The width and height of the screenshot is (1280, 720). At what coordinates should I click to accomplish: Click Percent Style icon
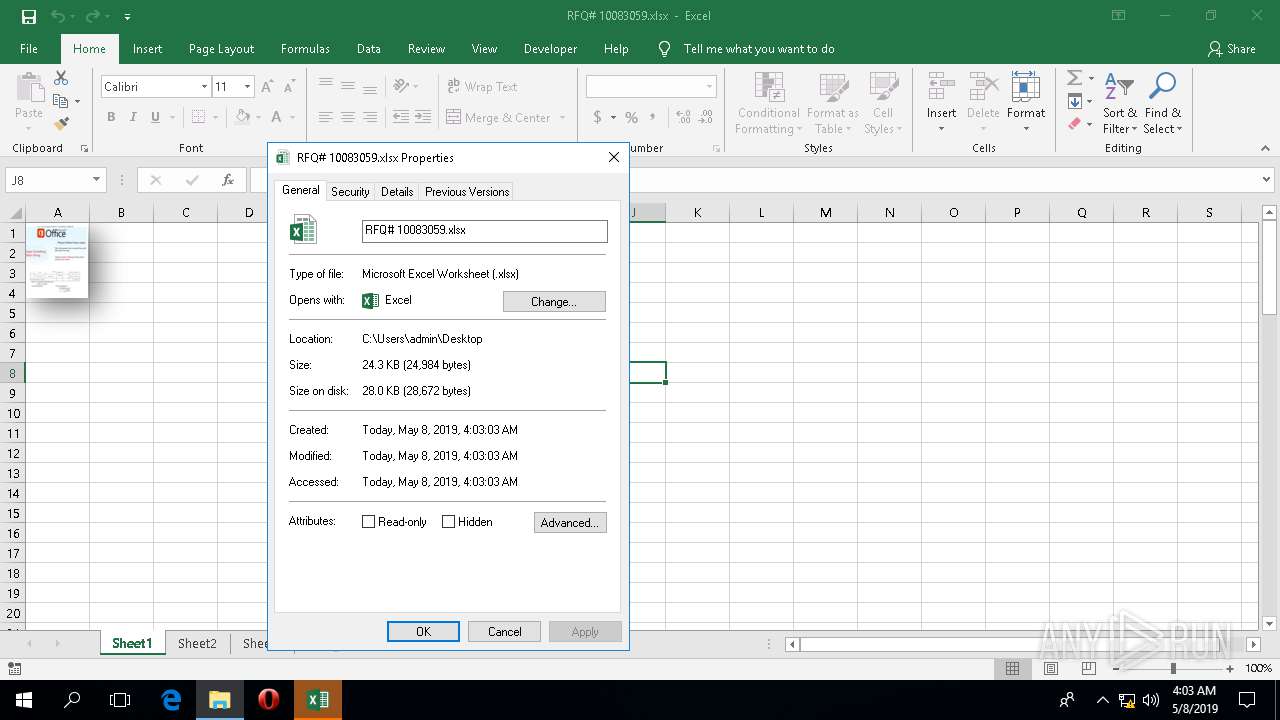pyautogui.click(x=631, y=117)
